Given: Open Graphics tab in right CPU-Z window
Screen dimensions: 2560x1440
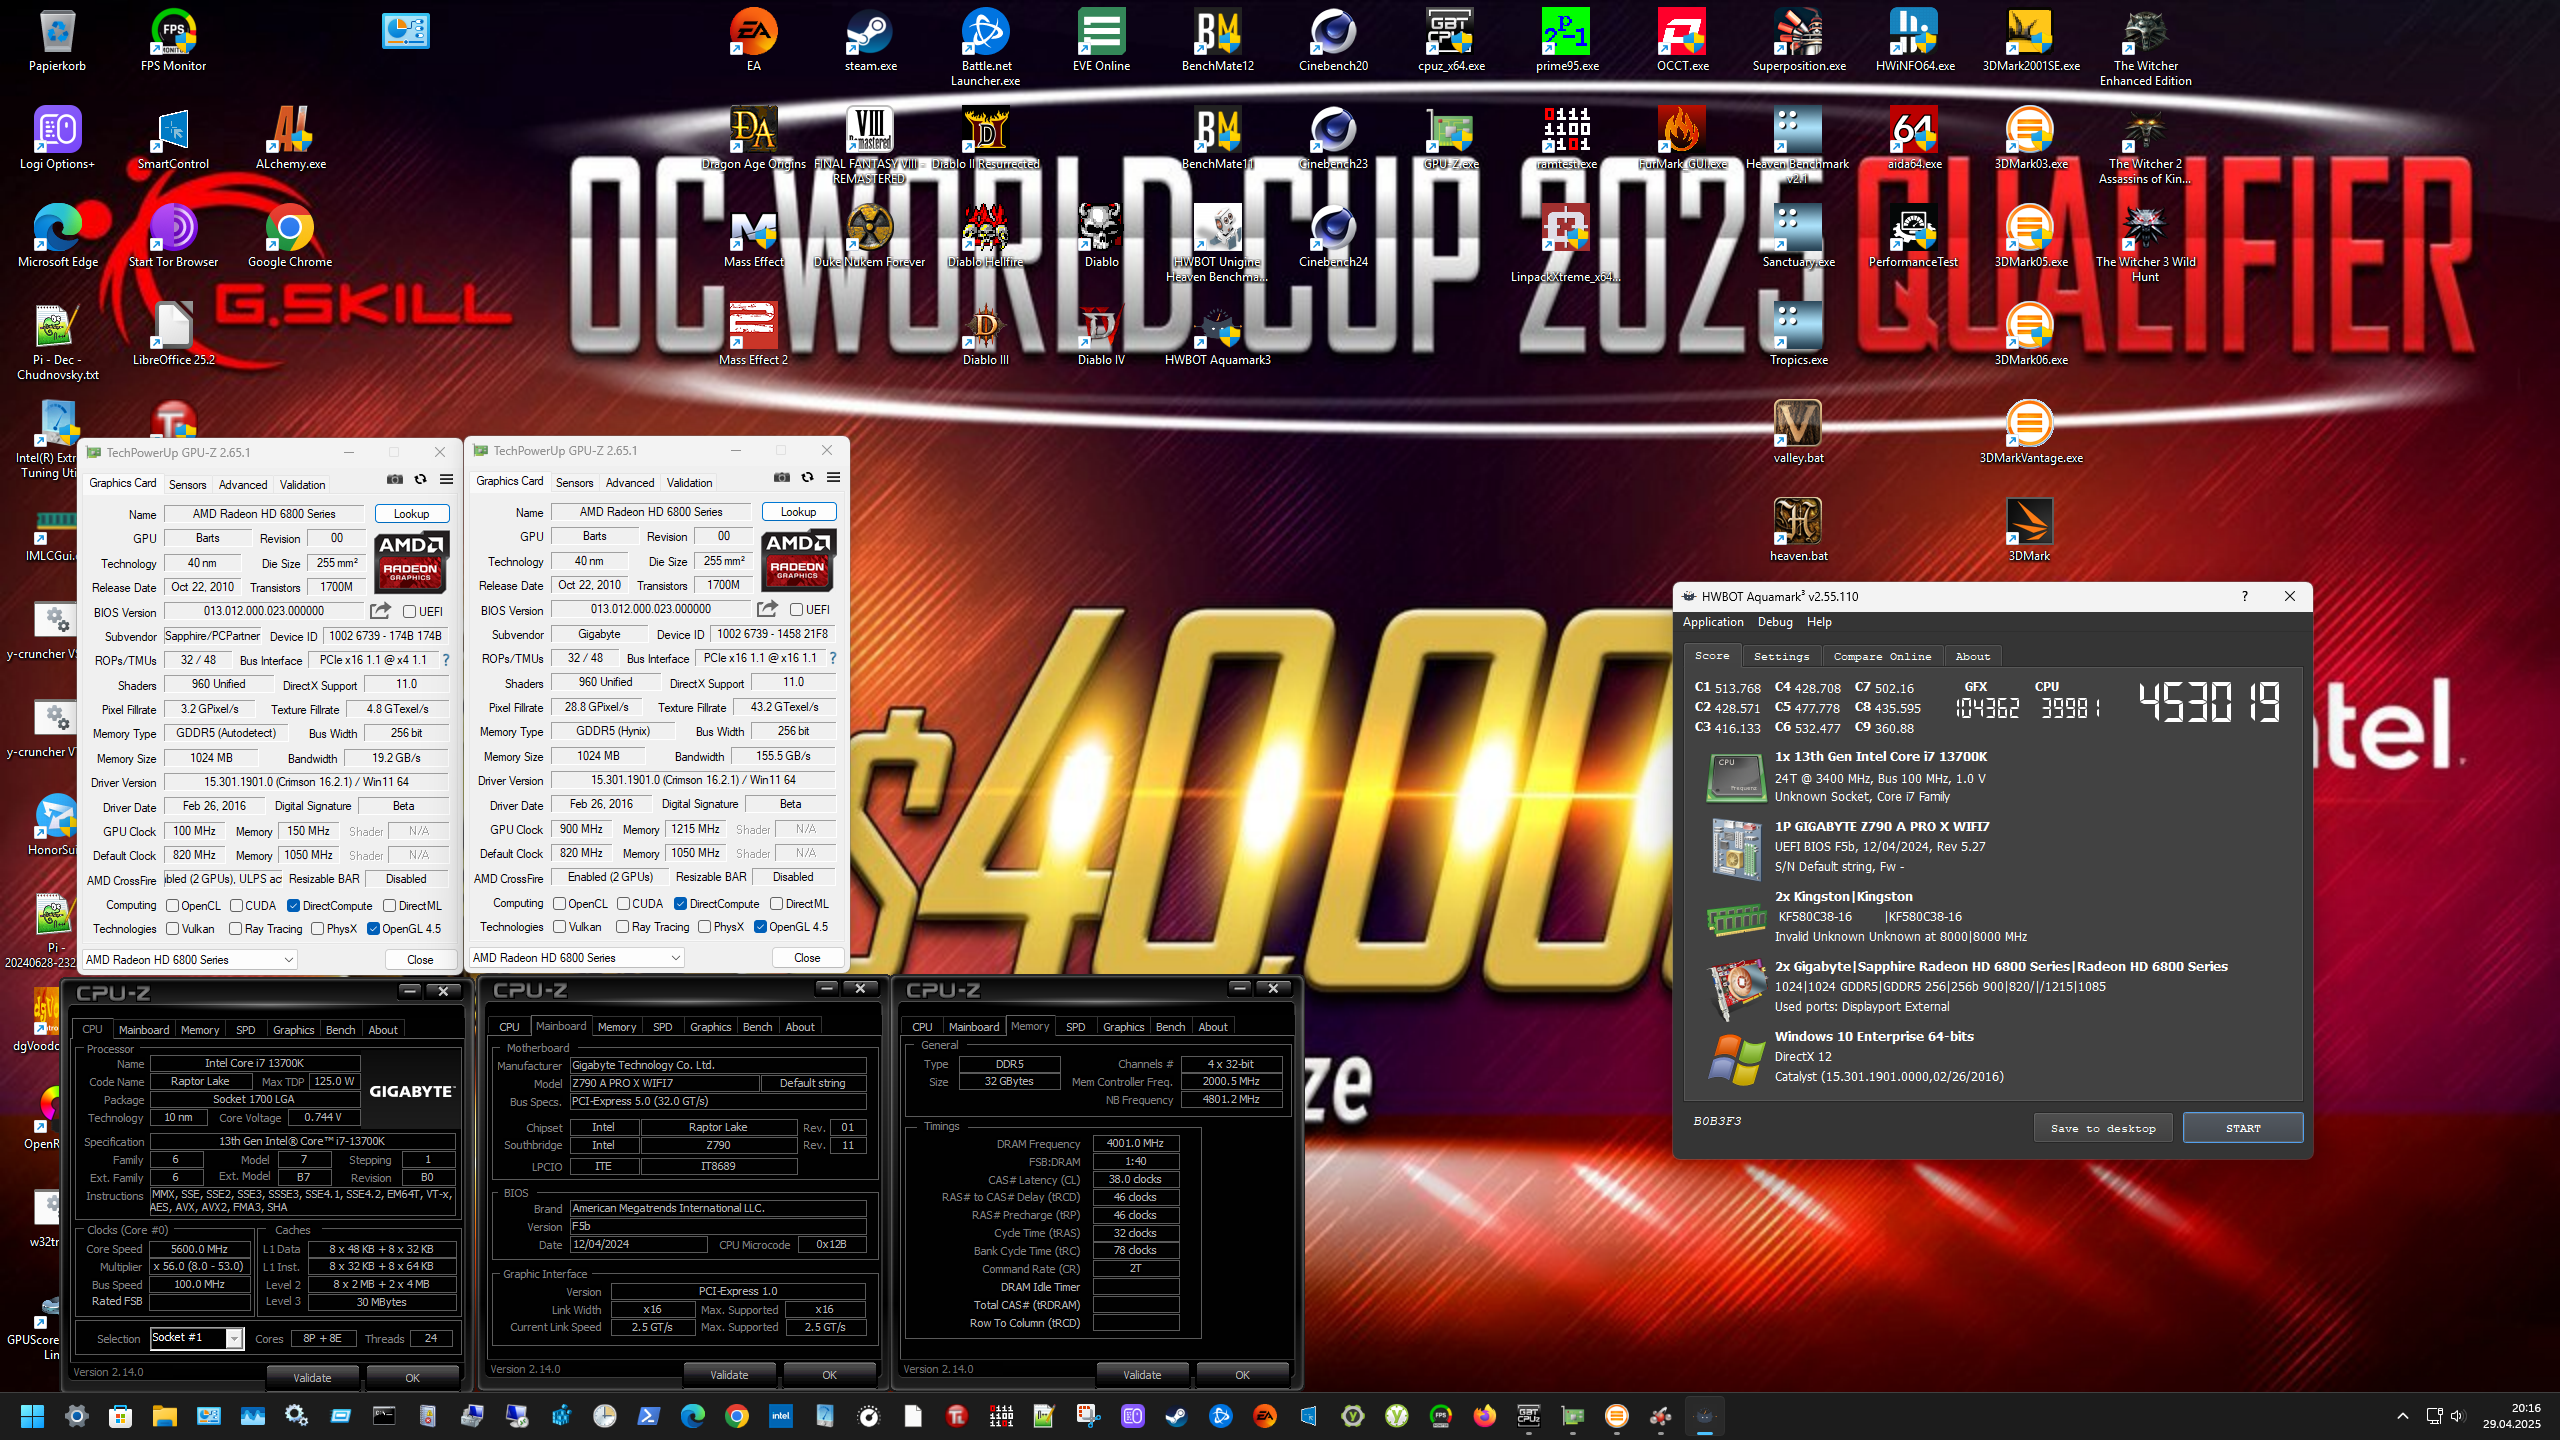Looking at the screenshot, I should pos(1123,1027).
